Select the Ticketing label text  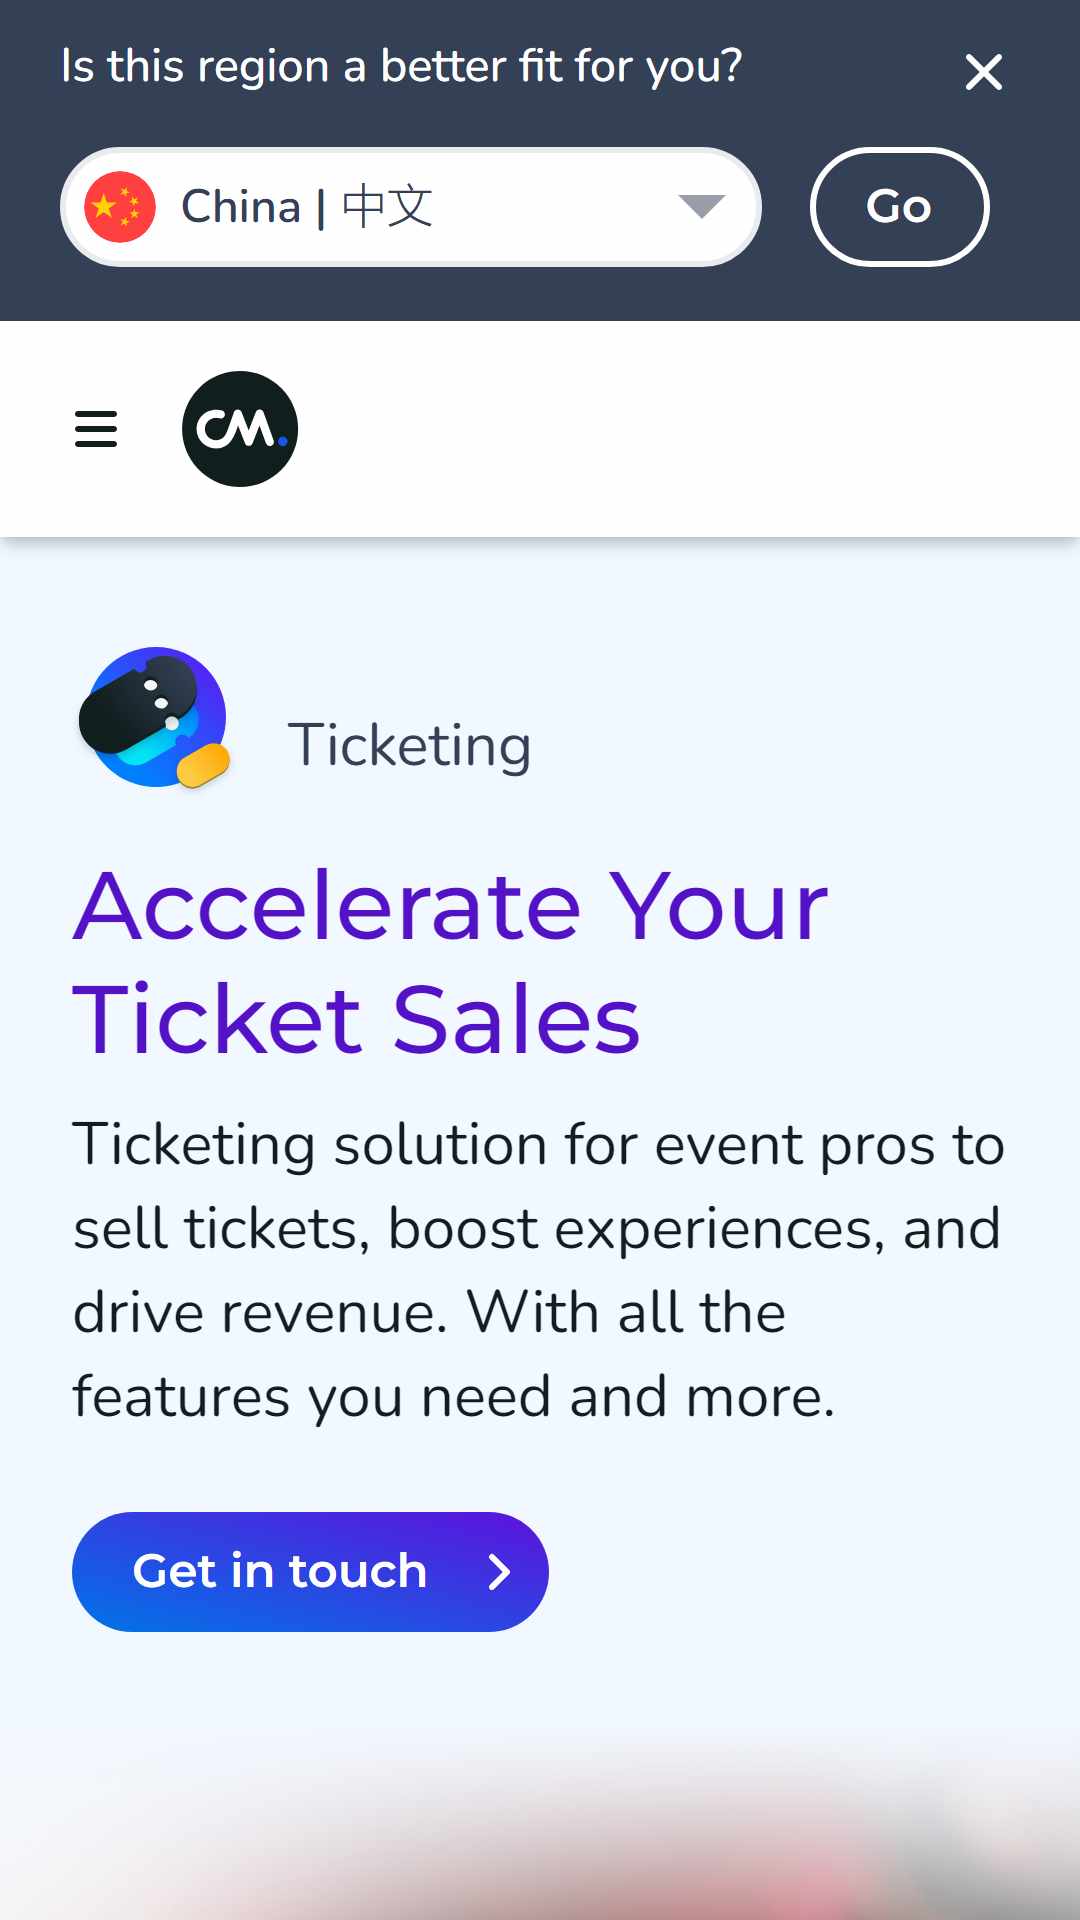(x=409, y=746)
